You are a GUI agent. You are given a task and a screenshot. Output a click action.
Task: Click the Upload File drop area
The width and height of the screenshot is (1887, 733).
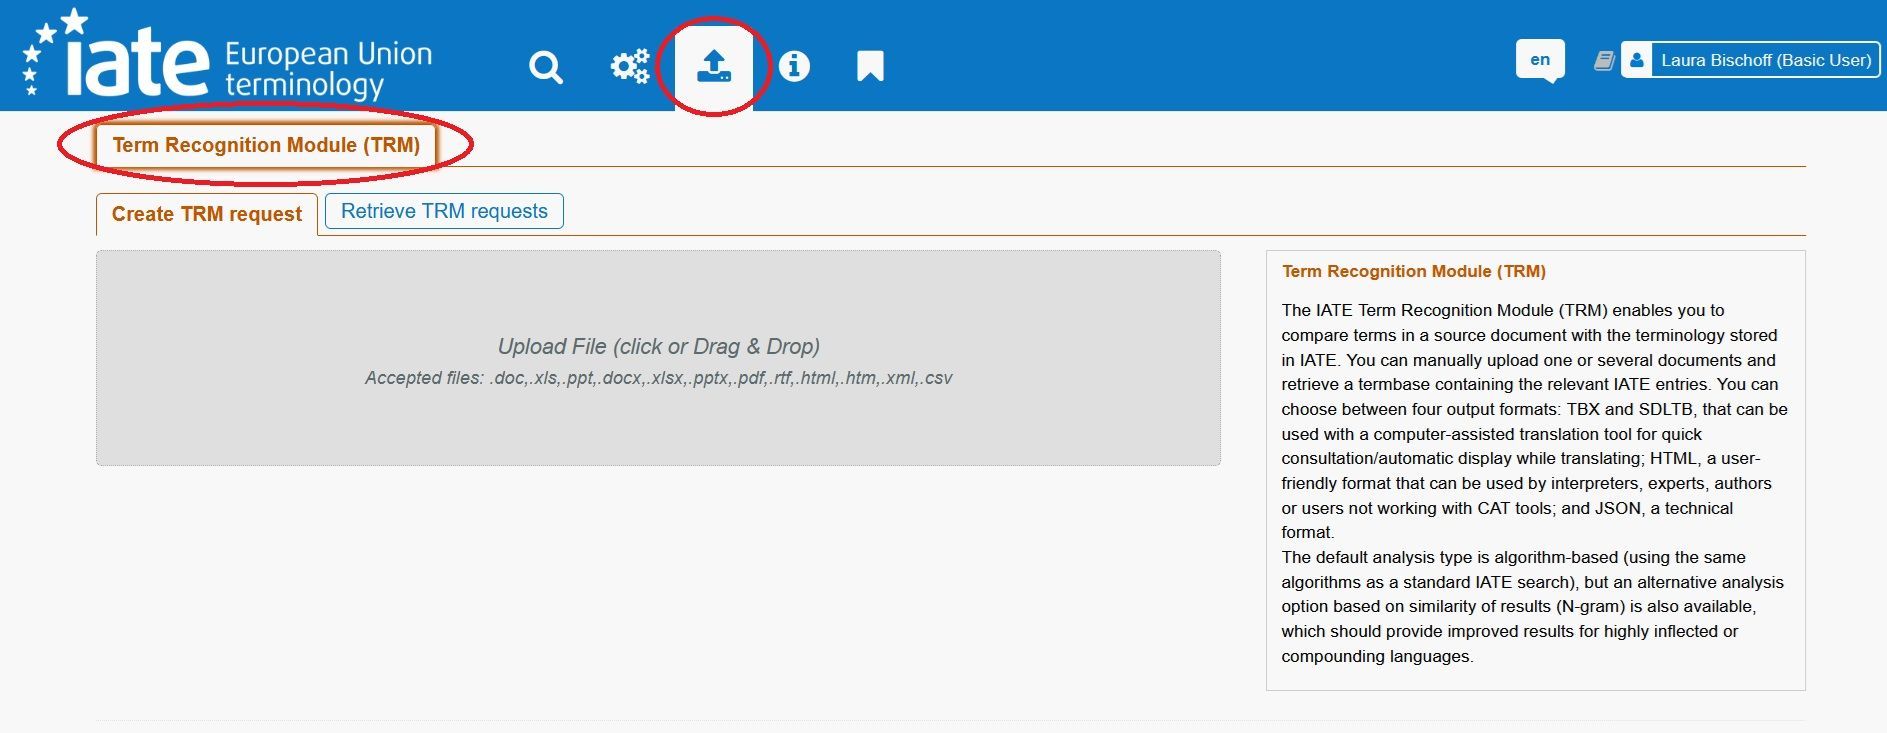(658, 358)
